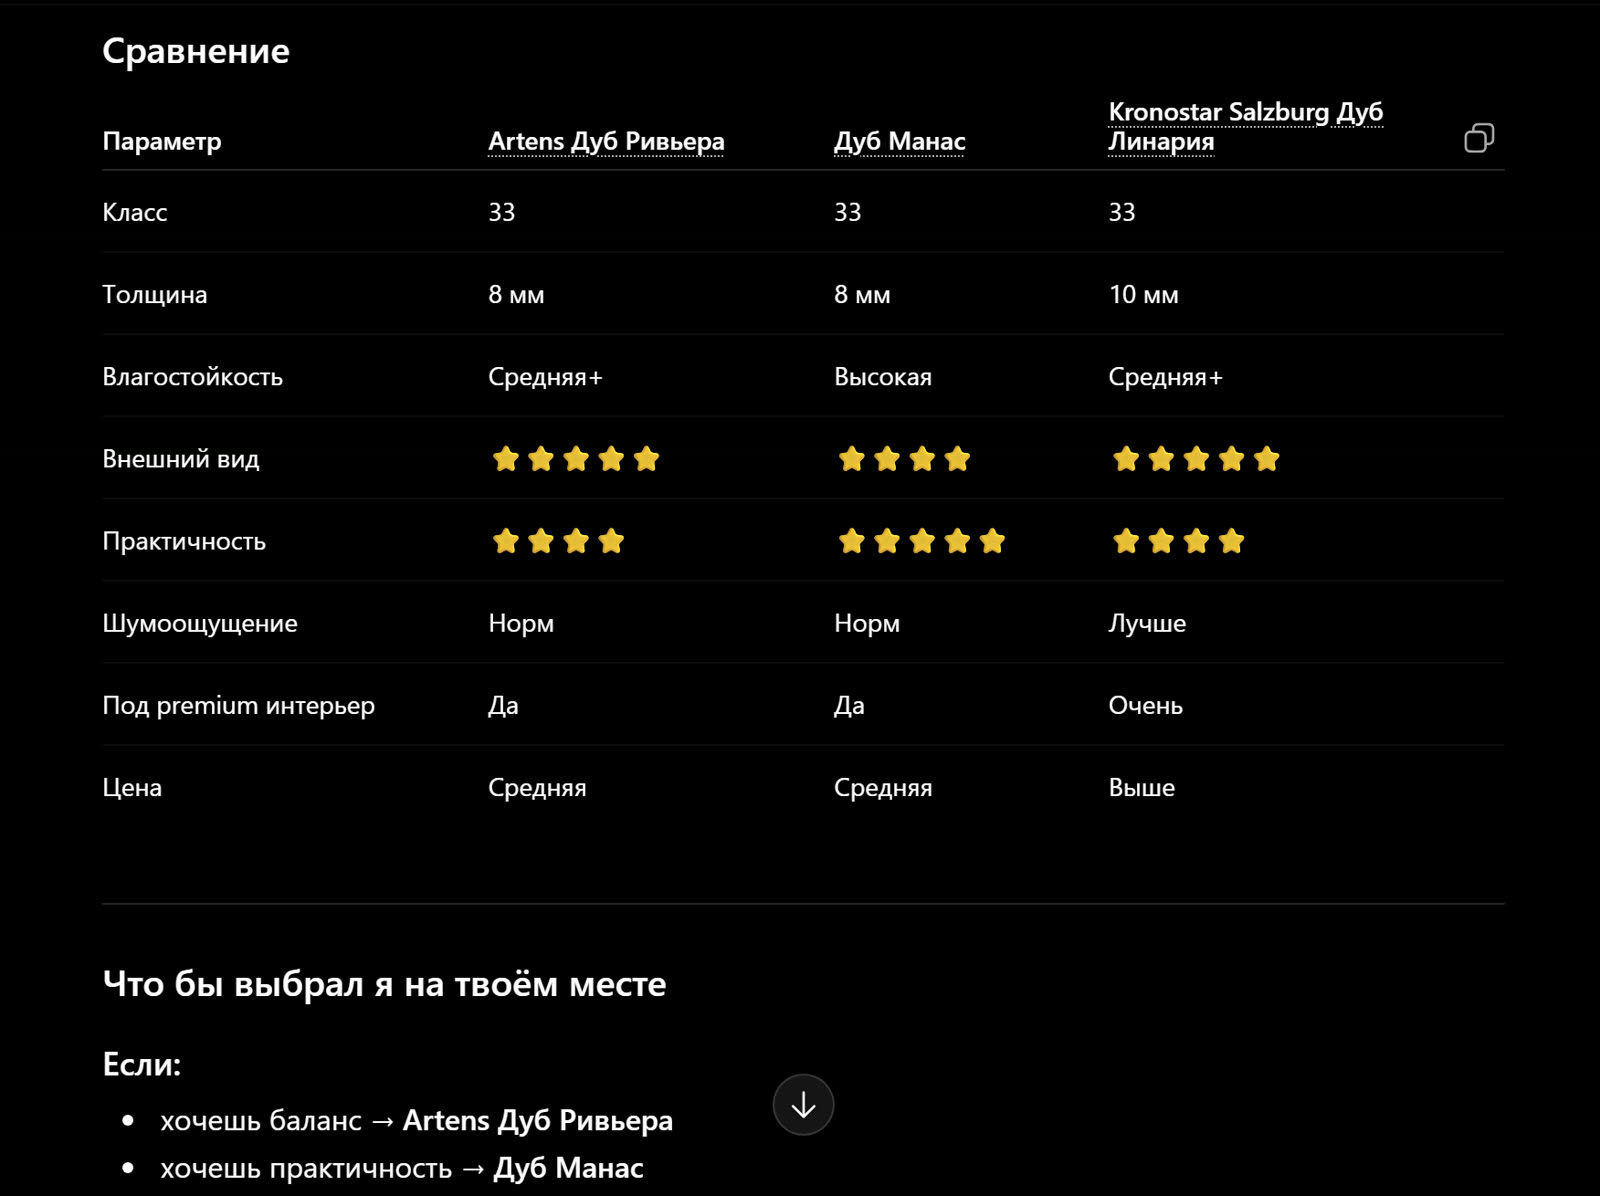Click Дуб Манас in the practicality bullet

coord(569,1168)
